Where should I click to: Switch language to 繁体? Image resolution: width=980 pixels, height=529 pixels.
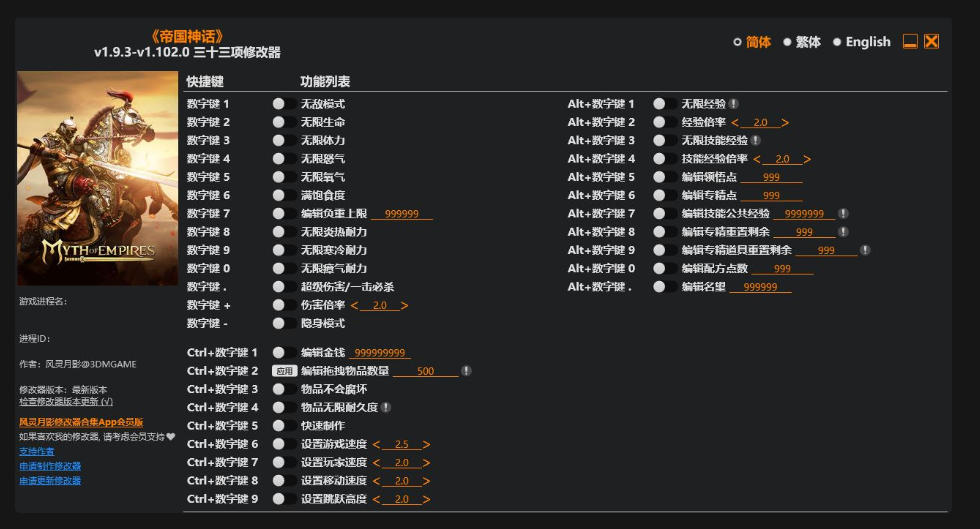pyautogui.click(x=802, y=42)
